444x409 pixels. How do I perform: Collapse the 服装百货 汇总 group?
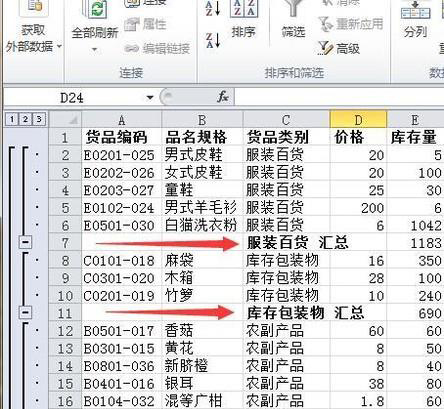tap(25, 242)
